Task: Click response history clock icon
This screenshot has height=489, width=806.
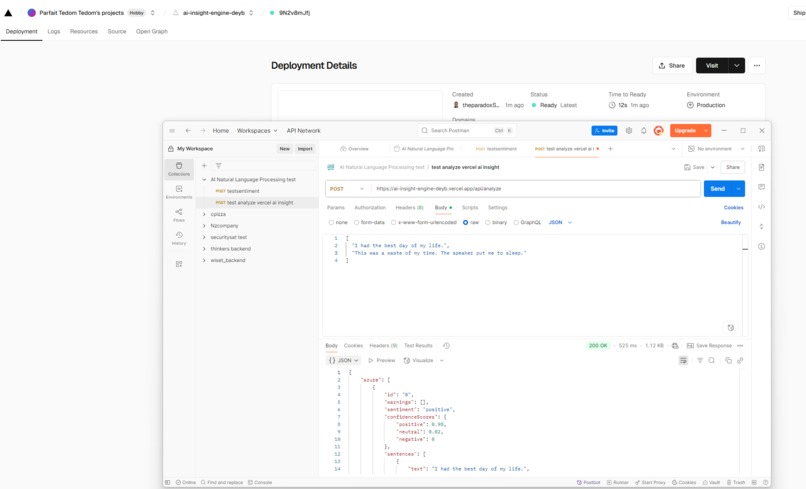Action: 446,346
